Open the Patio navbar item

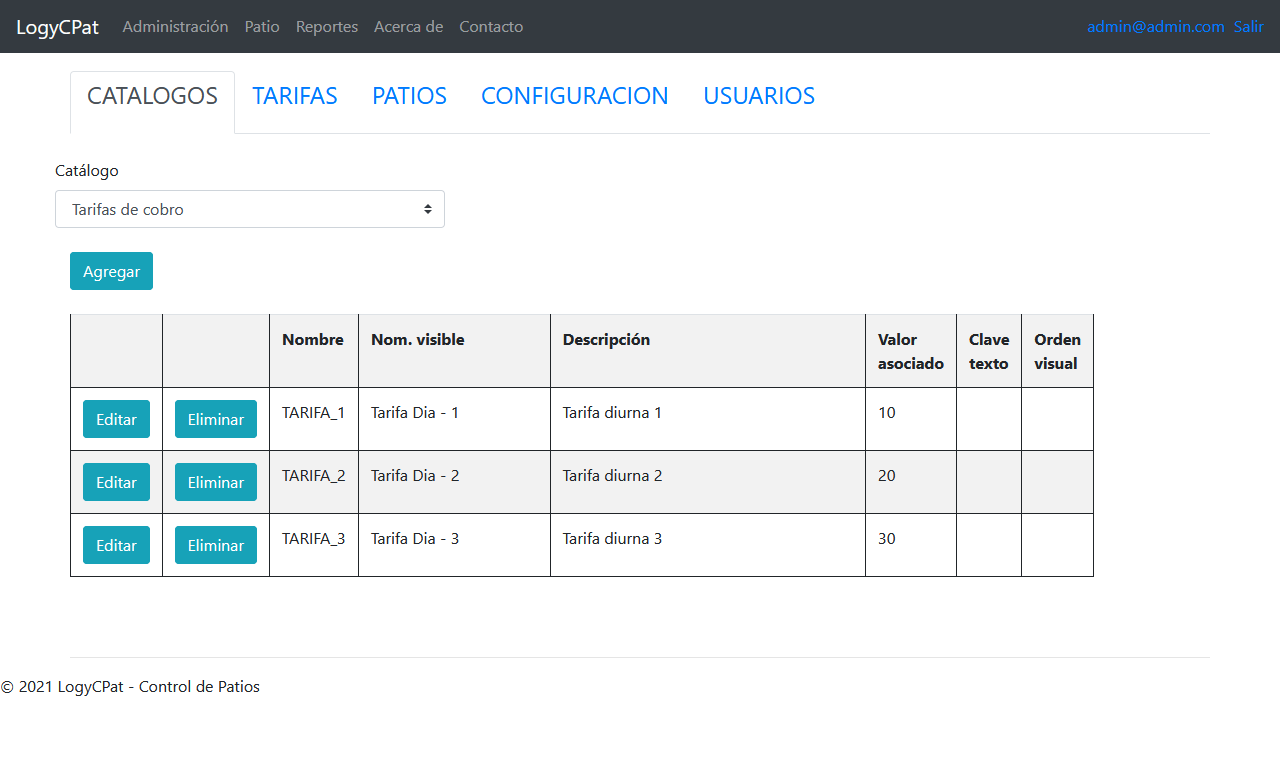coord(262,27)
